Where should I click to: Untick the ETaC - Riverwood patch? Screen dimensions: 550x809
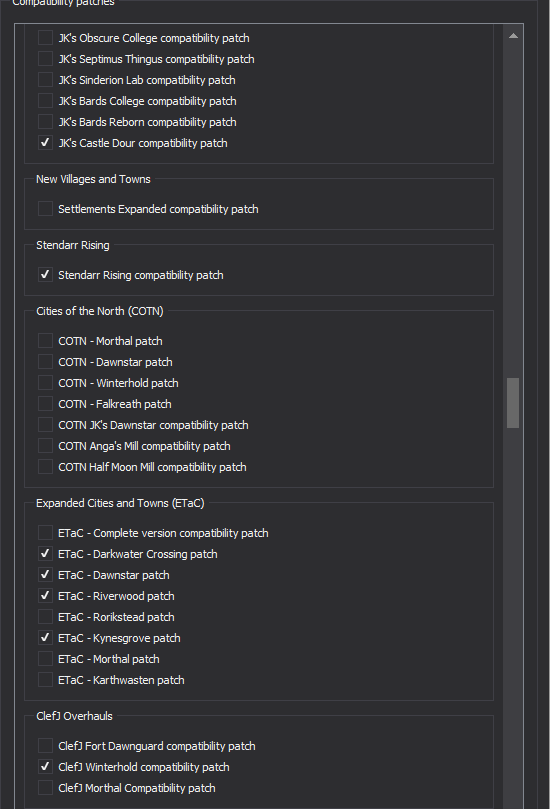click(45, 596)
